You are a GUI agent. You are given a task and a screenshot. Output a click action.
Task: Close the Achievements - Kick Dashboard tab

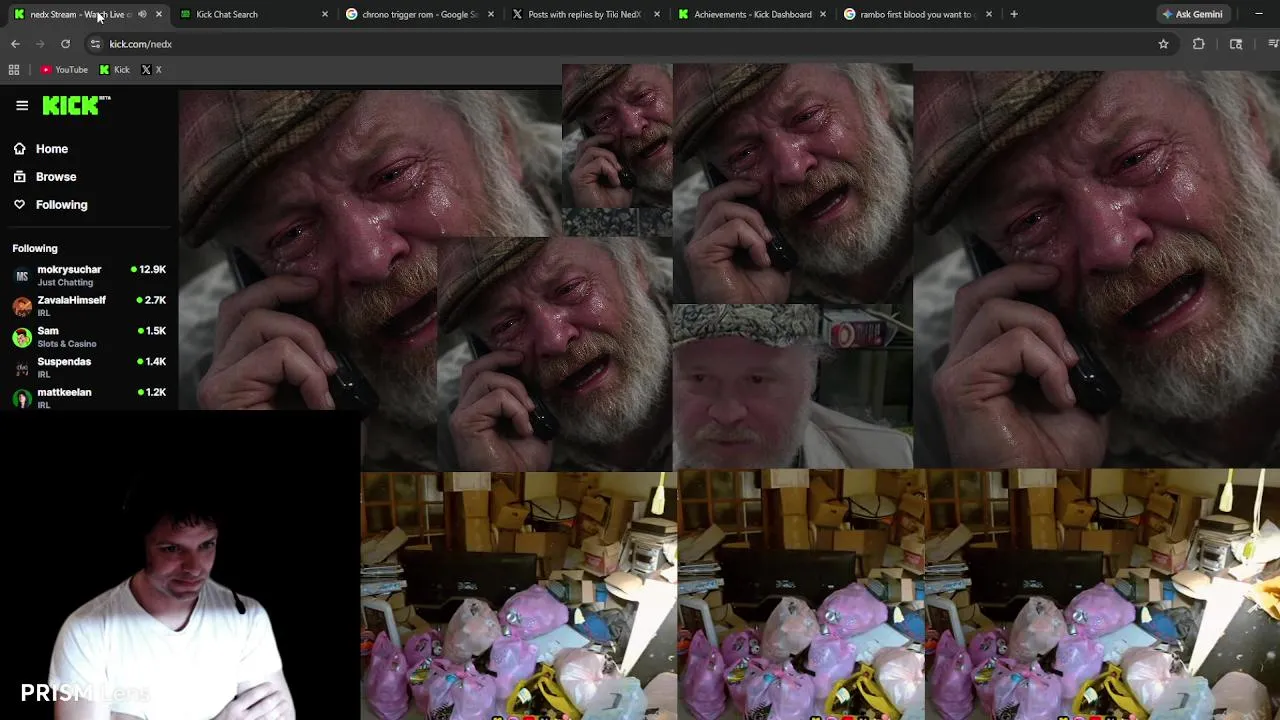pyautogui.click(x=822, y=14)
